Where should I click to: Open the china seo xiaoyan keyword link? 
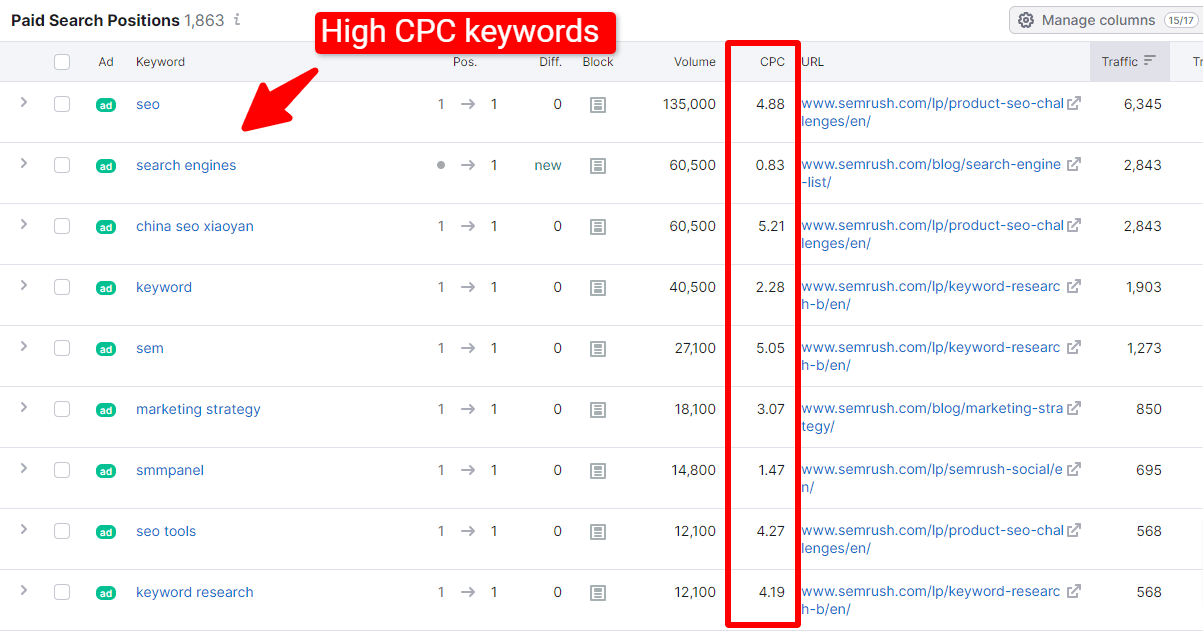pos(195,226)
